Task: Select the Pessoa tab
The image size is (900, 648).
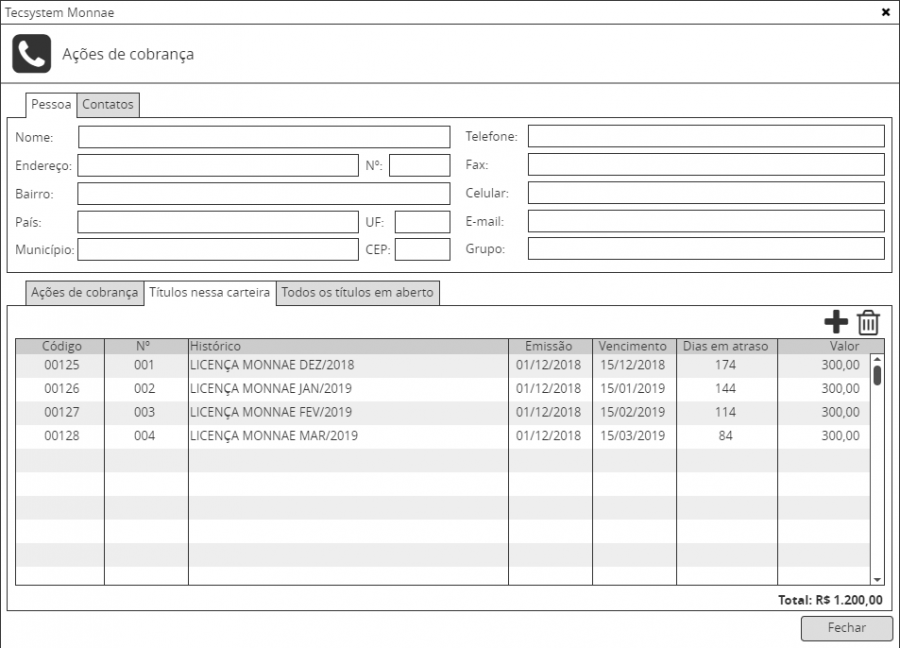Action: [x=51, y=105]
